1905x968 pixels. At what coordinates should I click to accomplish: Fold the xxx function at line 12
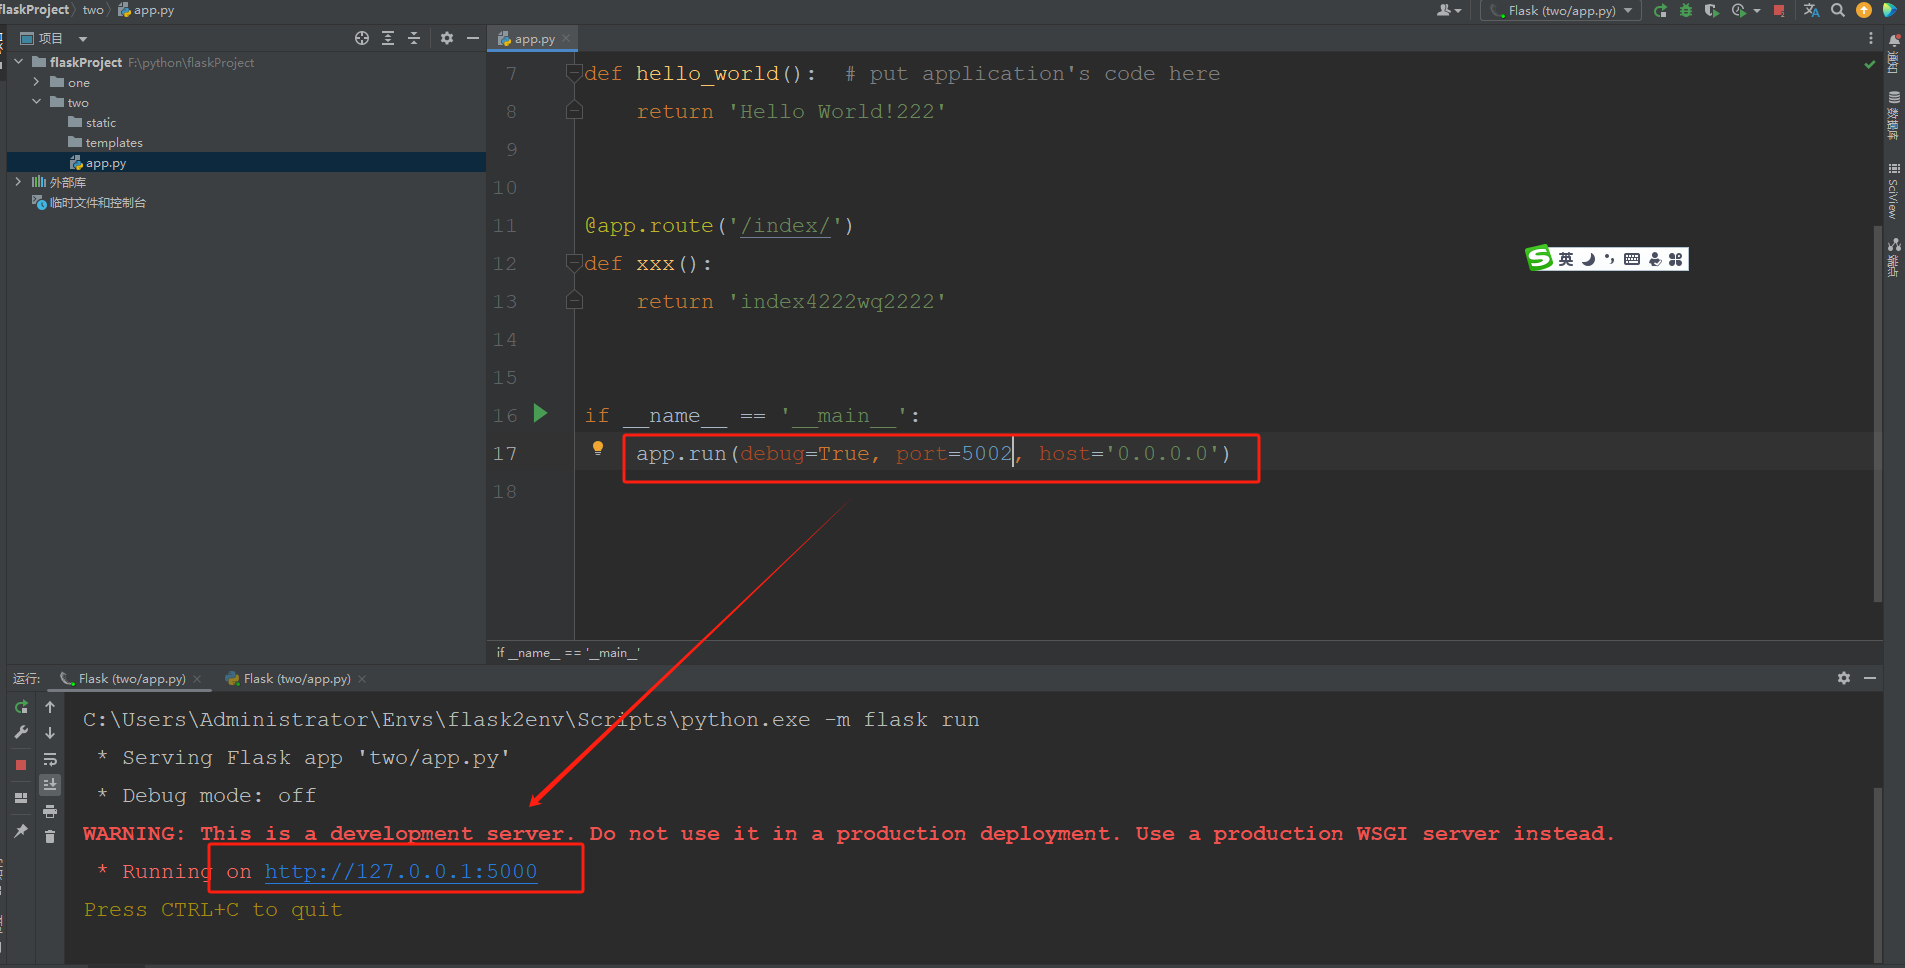pos(574,263)
